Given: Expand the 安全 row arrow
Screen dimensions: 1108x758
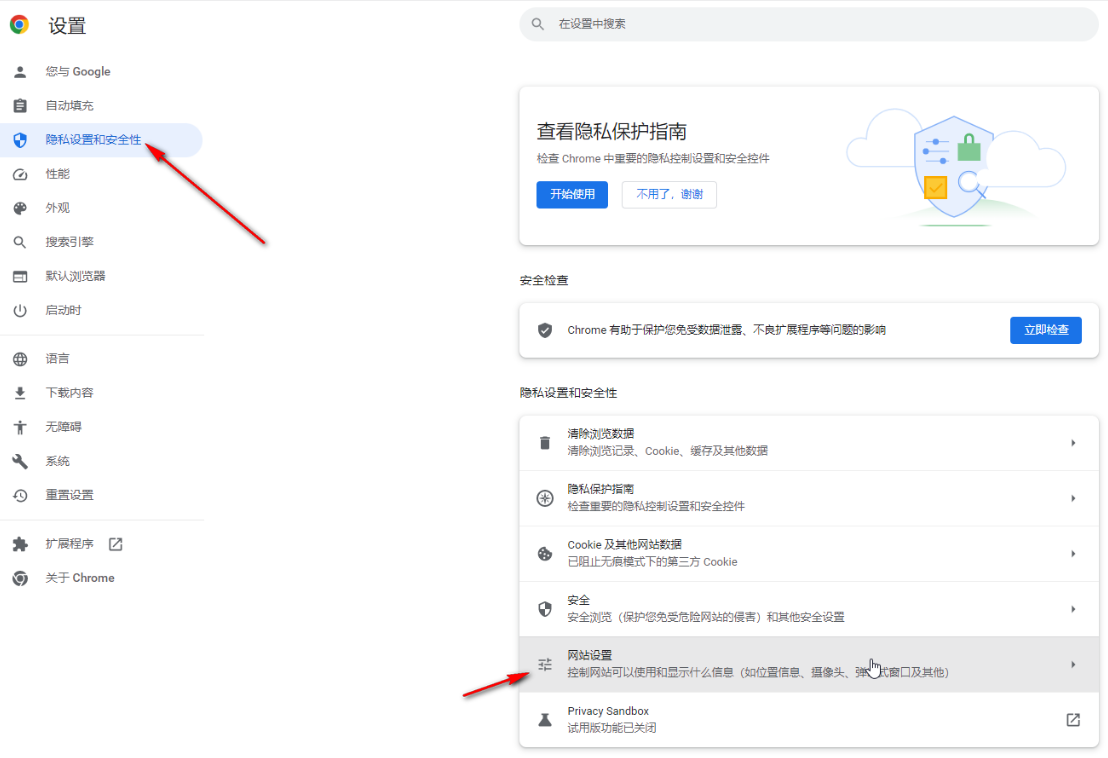Looking at the screenshot, I should (x=1073, y=609).
